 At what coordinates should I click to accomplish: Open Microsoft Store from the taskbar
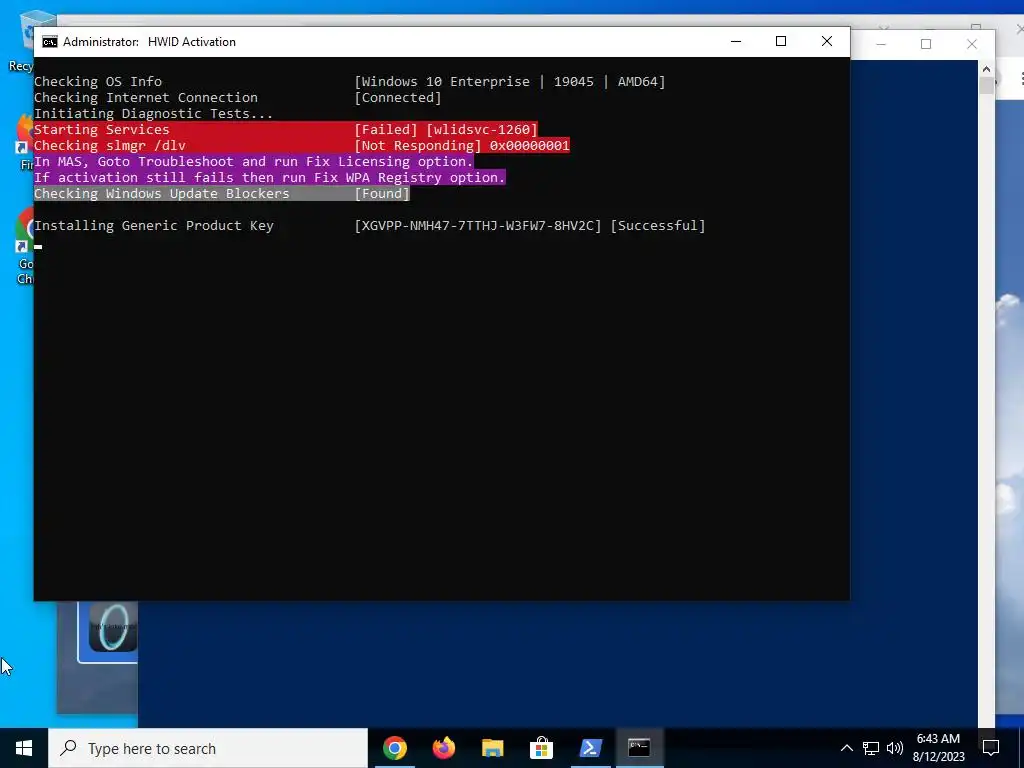click(541, 748)
